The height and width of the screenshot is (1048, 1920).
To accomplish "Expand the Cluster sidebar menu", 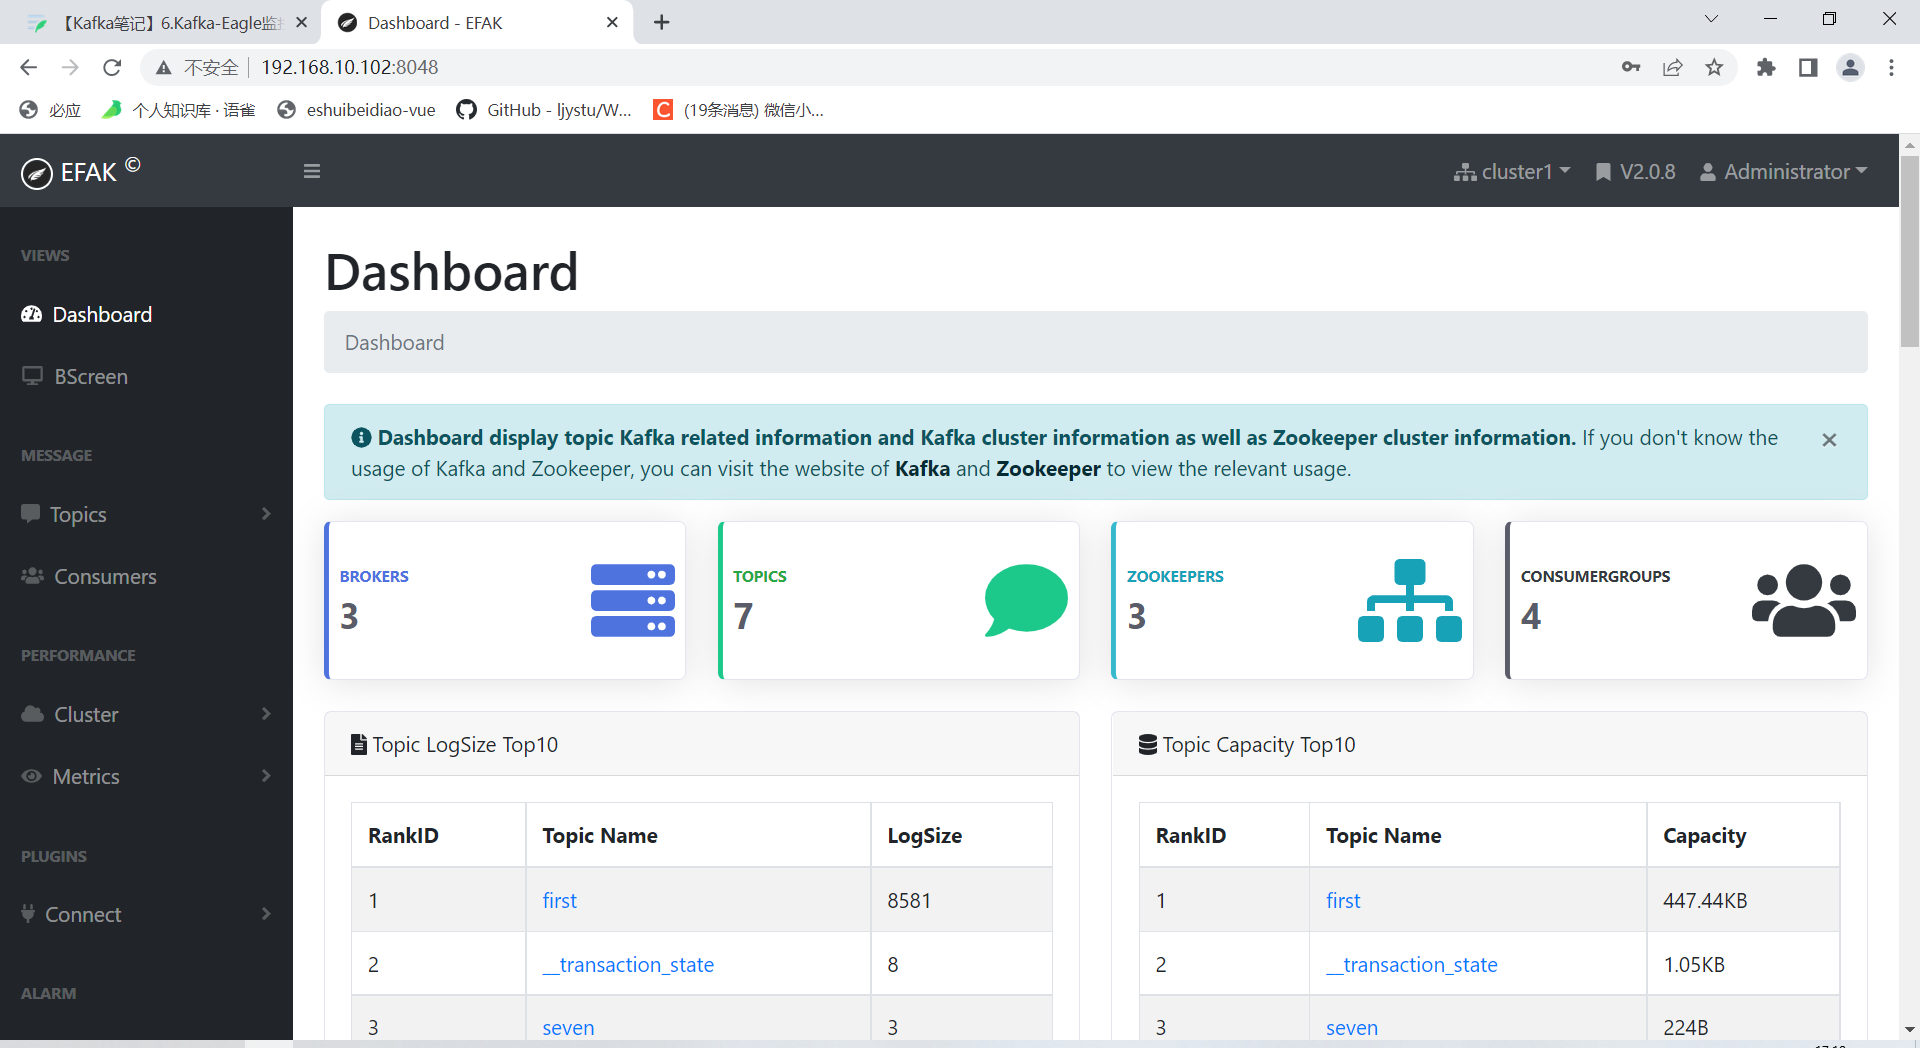I will point(146,715).
